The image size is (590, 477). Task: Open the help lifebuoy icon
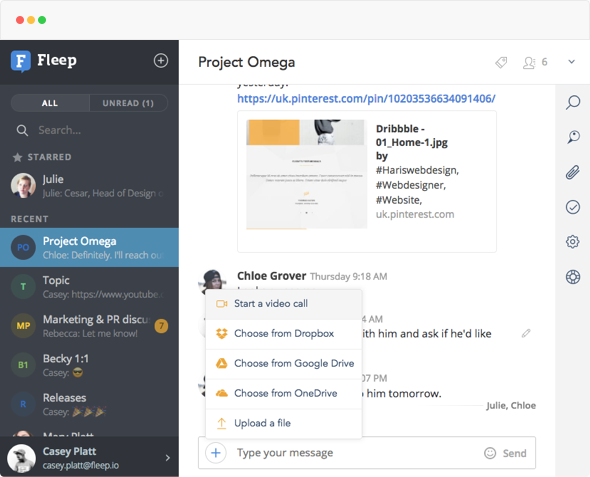point(573,277)
